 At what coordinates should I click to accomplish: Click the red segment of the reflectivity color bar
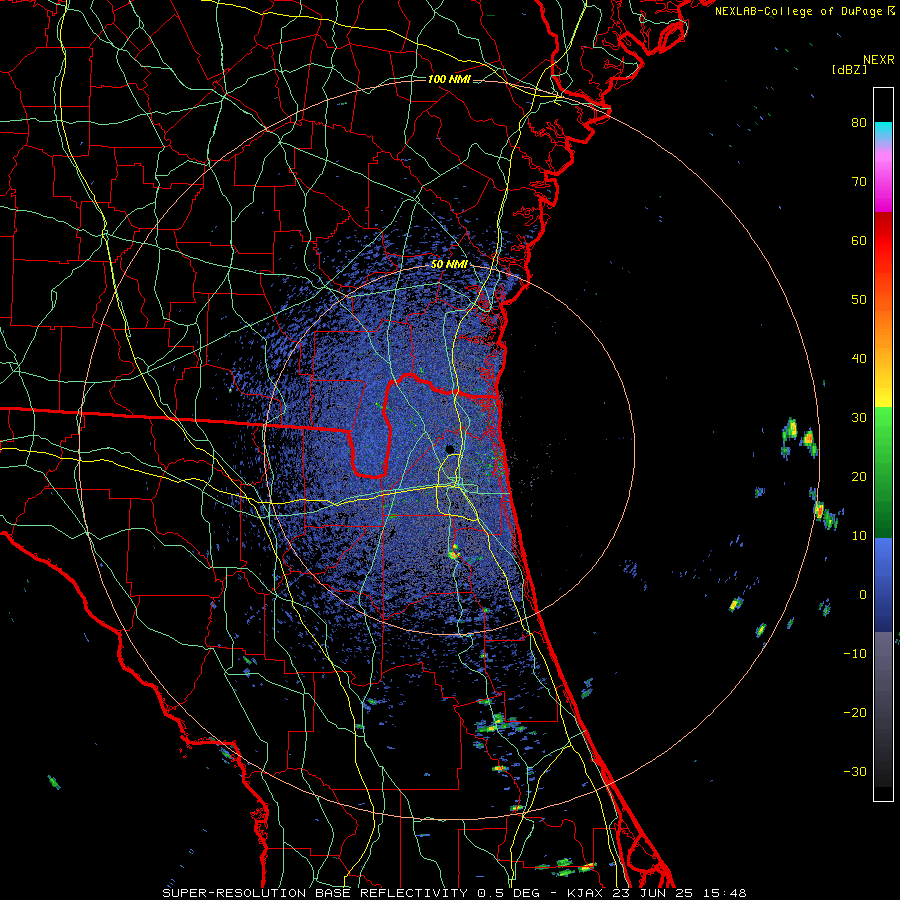click(883, 241)
